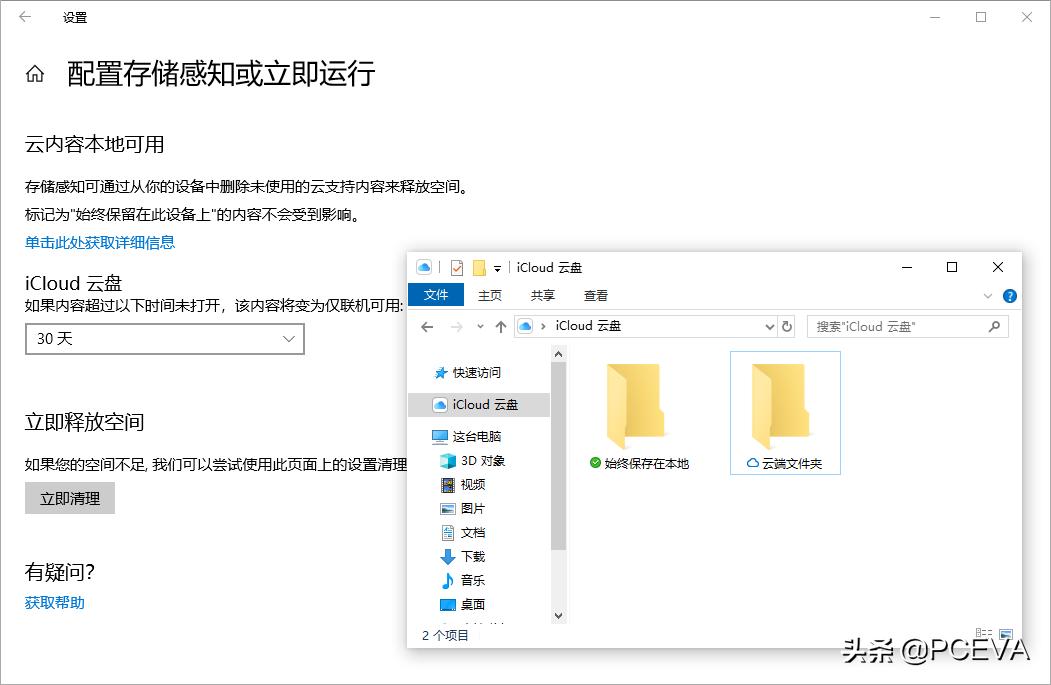Switch to the 查看 ribbon tab

pos(595,294)
